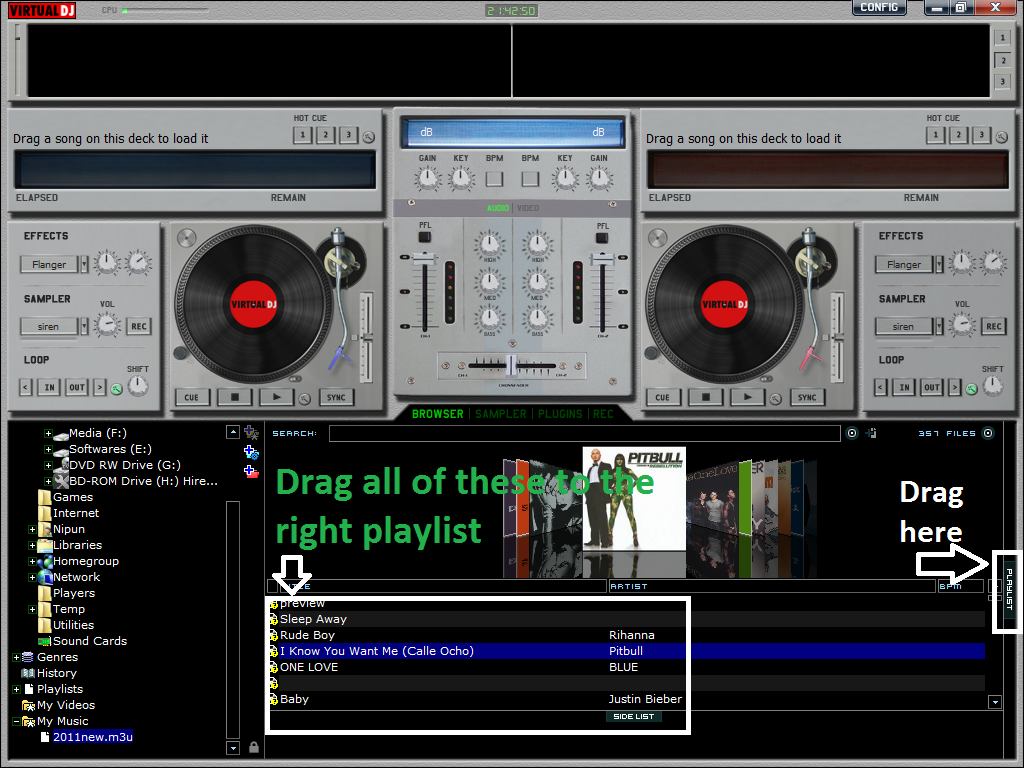1024x768 pixels.
Task: Click right deck hot cue 3
Action: (981, 135)
